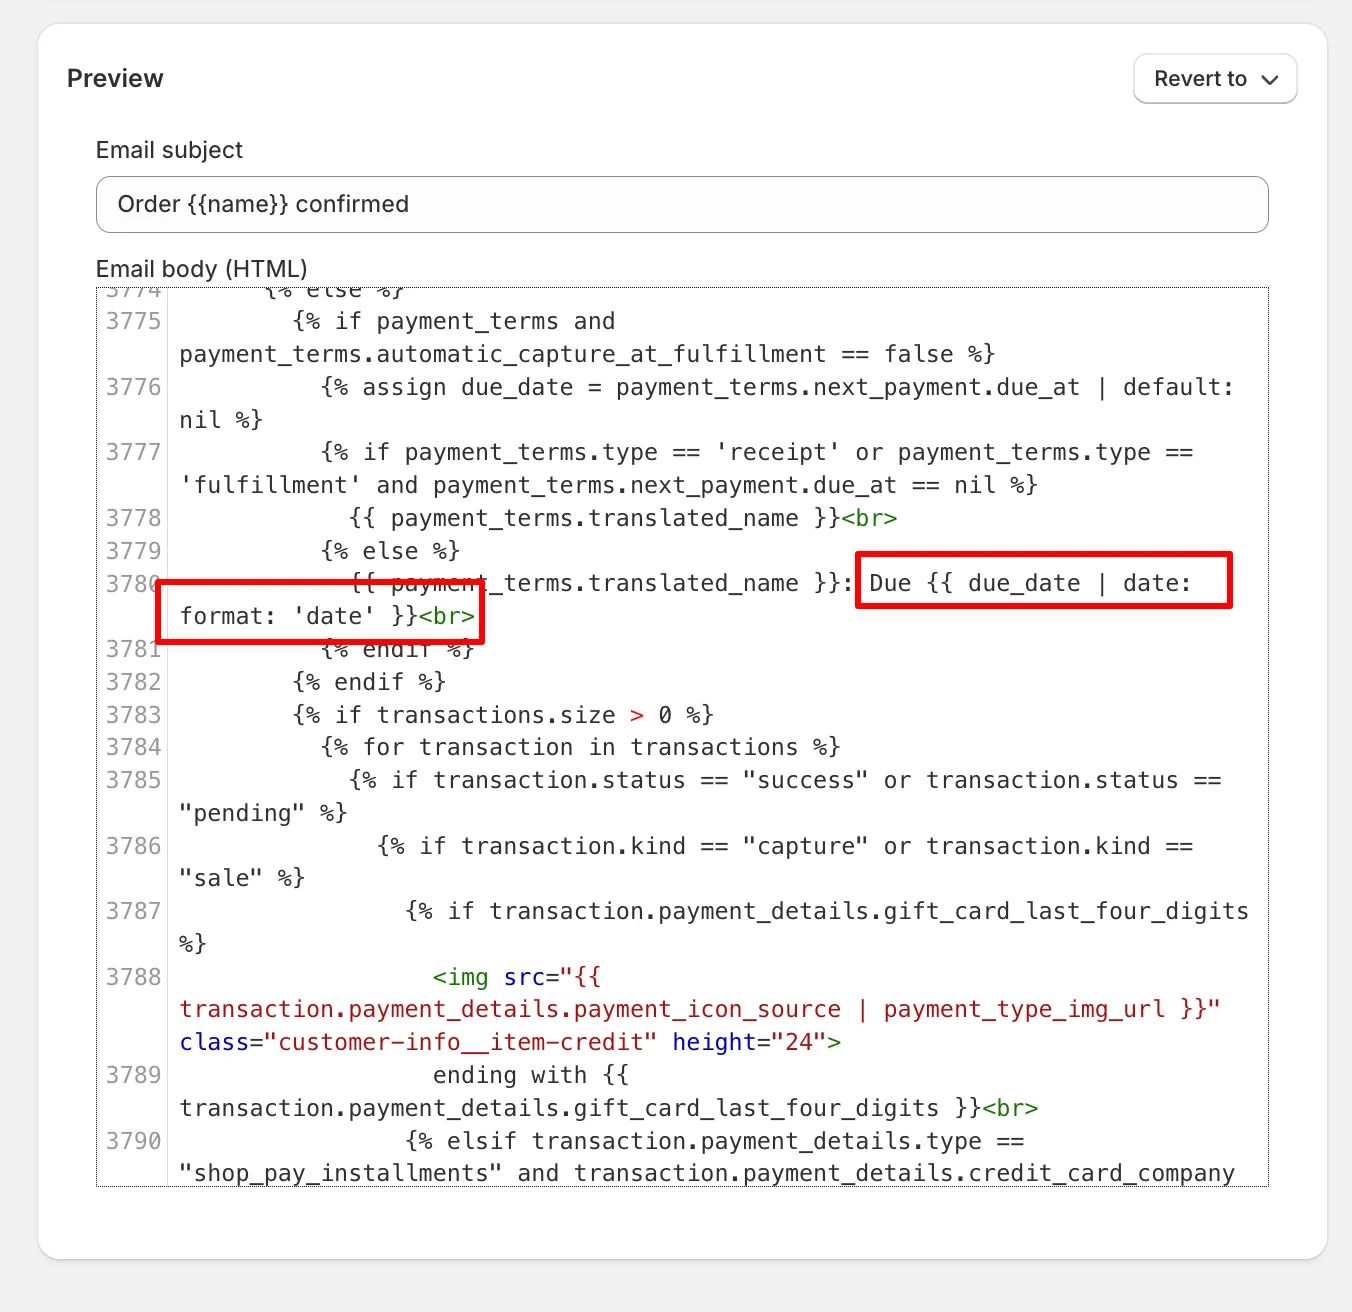Click the '<img src="{{' code text
This screenshot has width=1352, height=1312.
pyautogui.click(x=517, y=977)
